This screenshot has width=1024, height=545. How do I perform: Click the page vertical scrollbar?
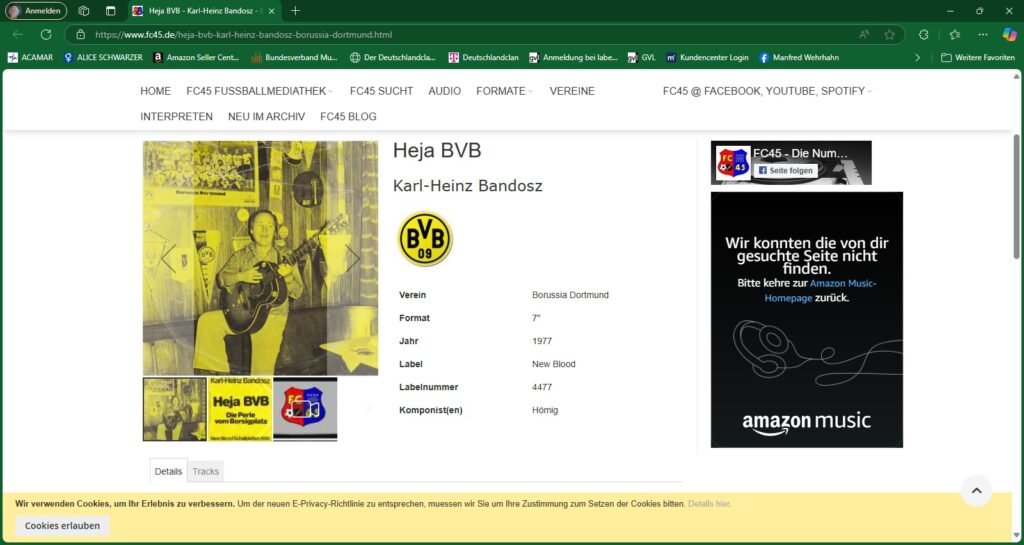pos(1017,196)
